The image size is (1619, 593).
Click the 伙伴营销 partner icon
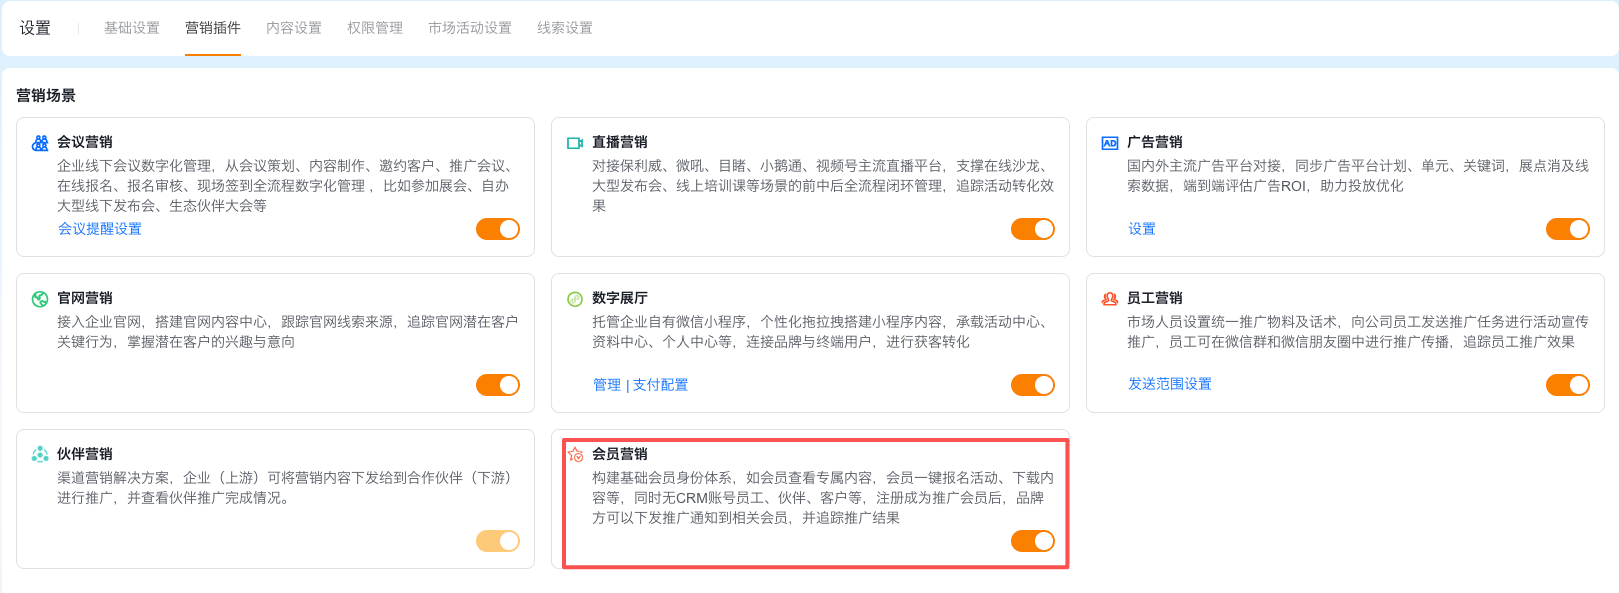click(x=40, y=455)
